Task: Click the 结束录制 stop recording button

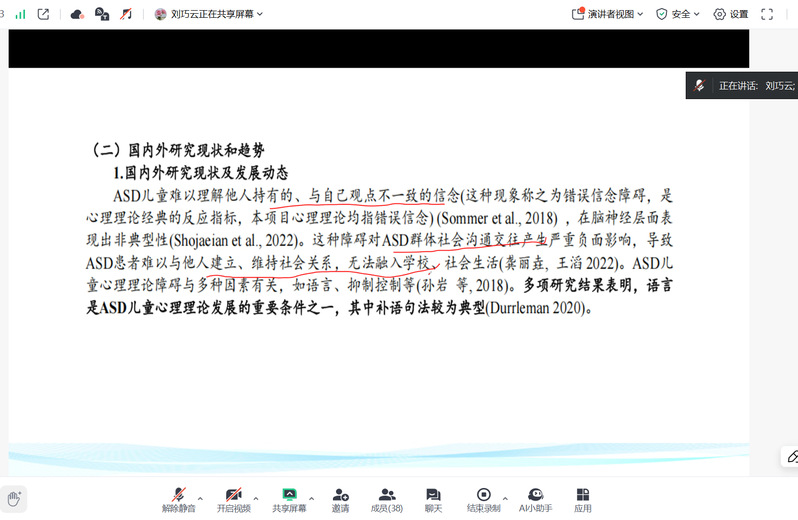Action: pyautogui.click(x=483, y=499)
